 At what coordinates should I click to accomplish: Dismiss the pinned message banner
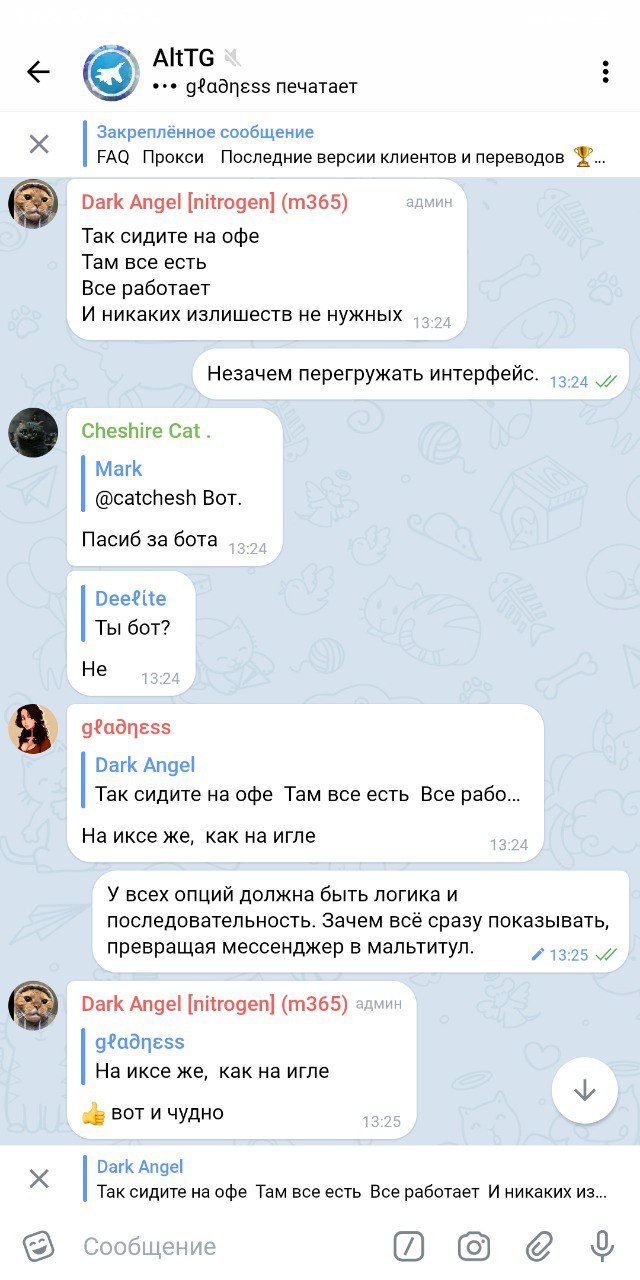click(x=39, y=144)
